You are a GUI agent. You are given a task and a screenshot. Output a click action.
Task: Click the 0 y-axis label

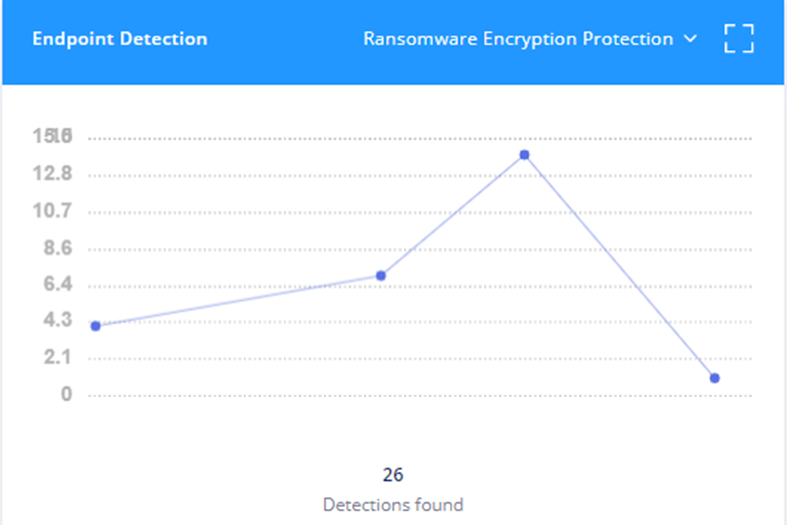(66, 395)
